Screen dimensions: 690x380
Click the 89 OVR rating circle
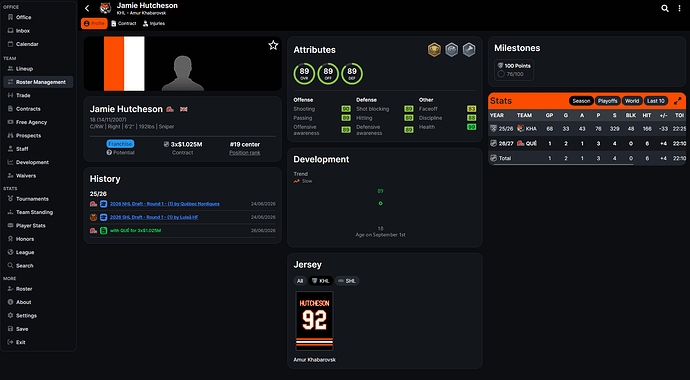click(x=304, y=73)
